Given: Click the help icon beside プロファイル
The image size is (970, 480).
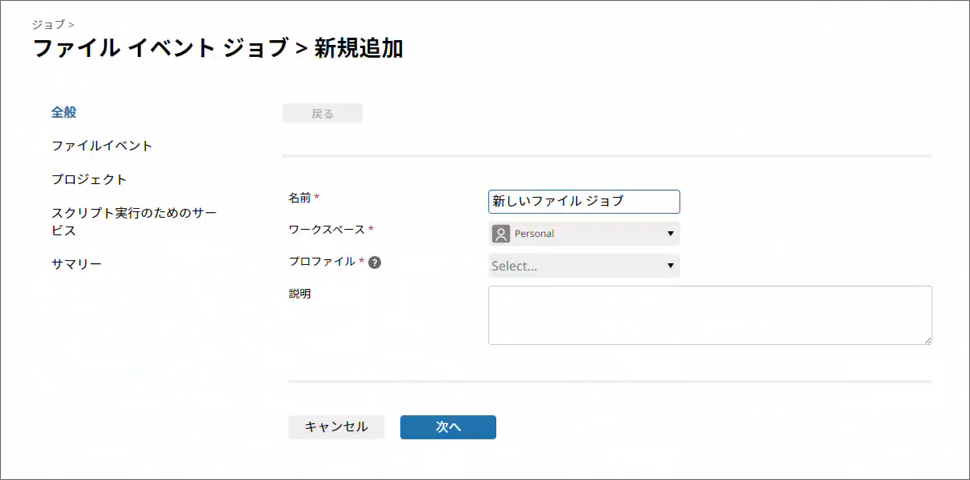Looking at the screenshot, I should point(375,263).
